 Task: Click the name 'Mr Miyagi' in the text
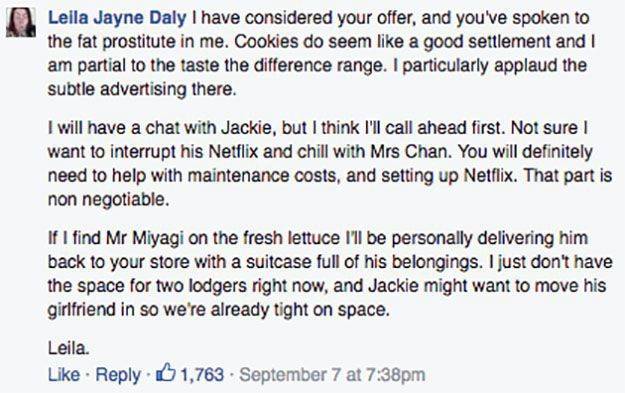click(145, 239)
